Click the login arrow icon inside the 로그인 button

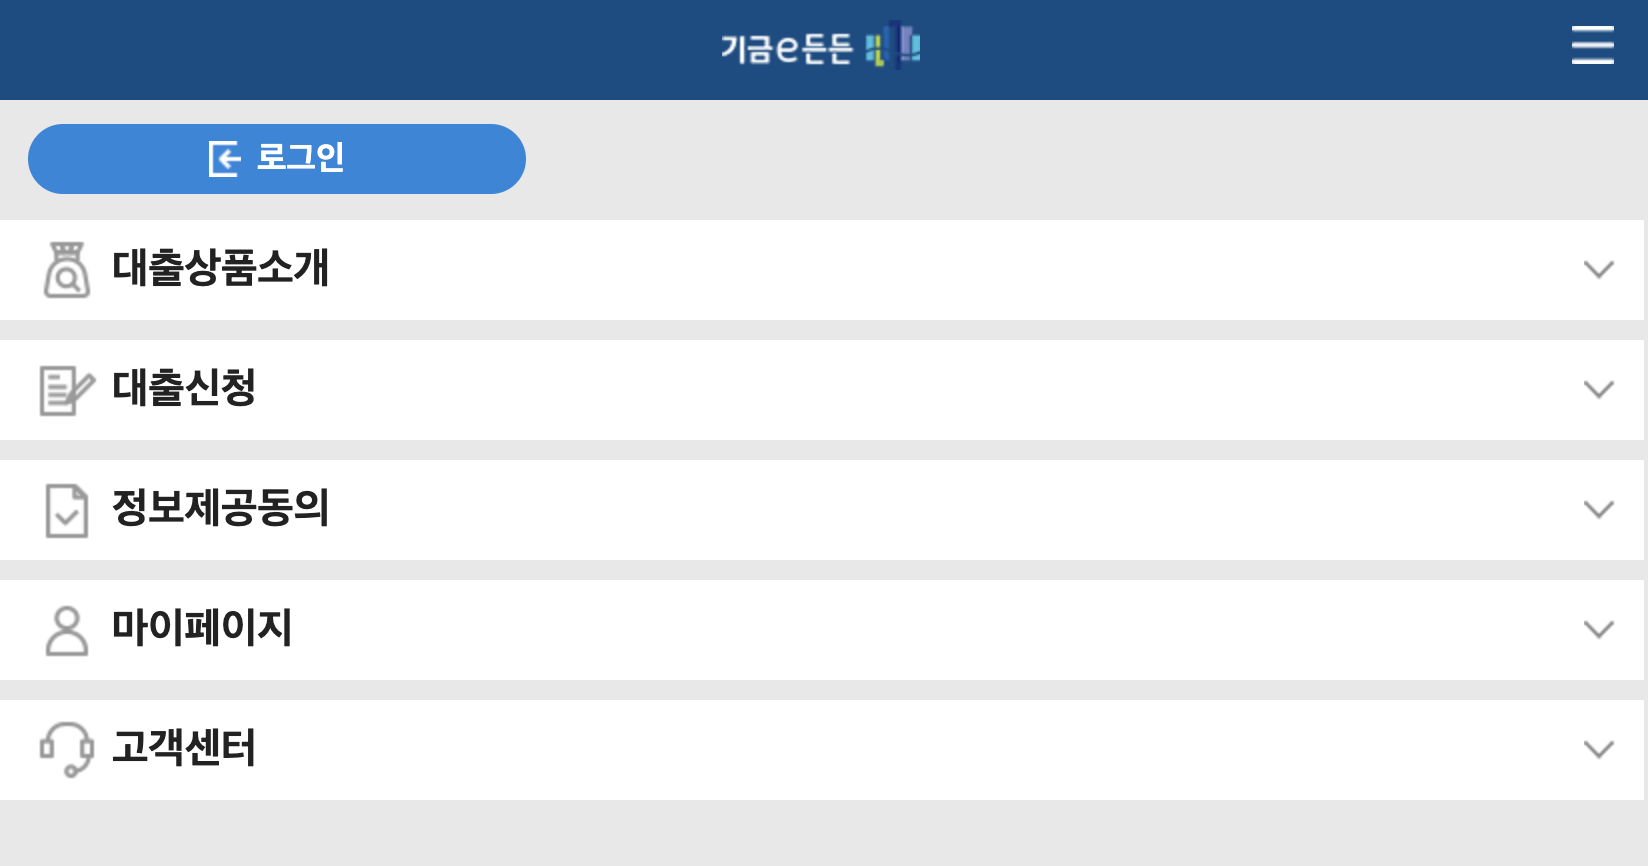[226, 158]
